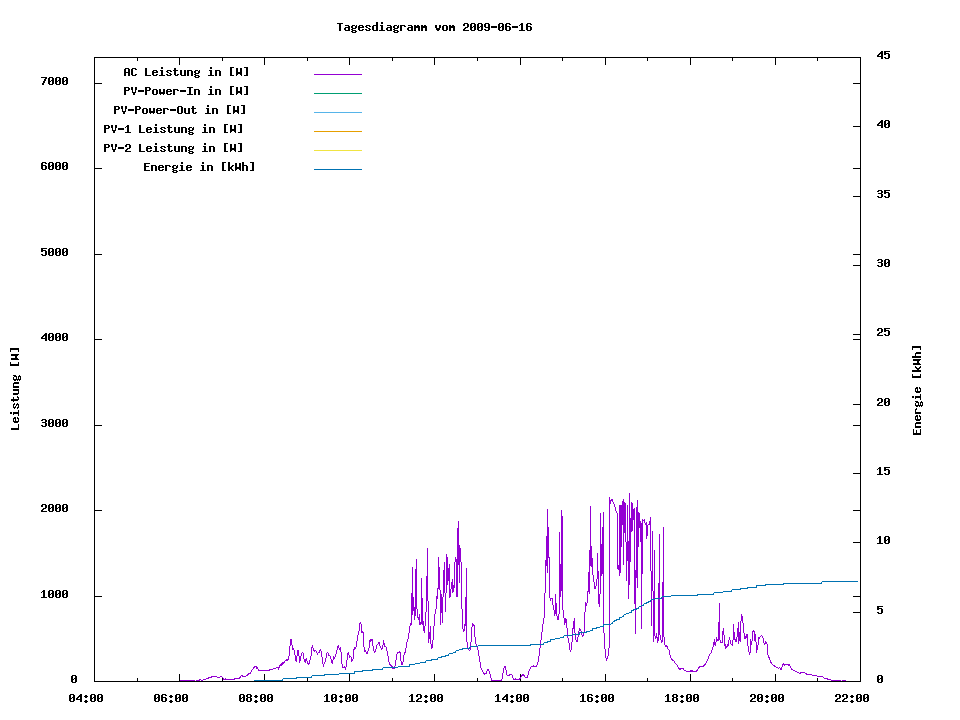Click the PV-Power-In in [W] legend label
Viewport: 960px width, 720px height.
[193, 91]
